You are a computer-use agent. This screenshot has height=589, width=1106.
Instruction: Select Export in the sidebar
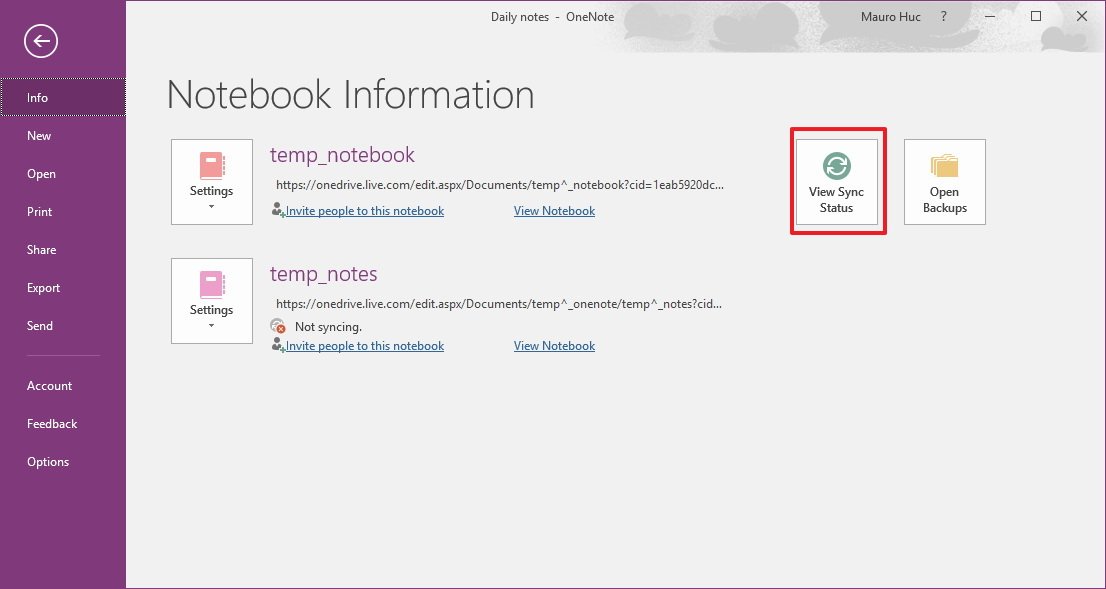(43, 288)
